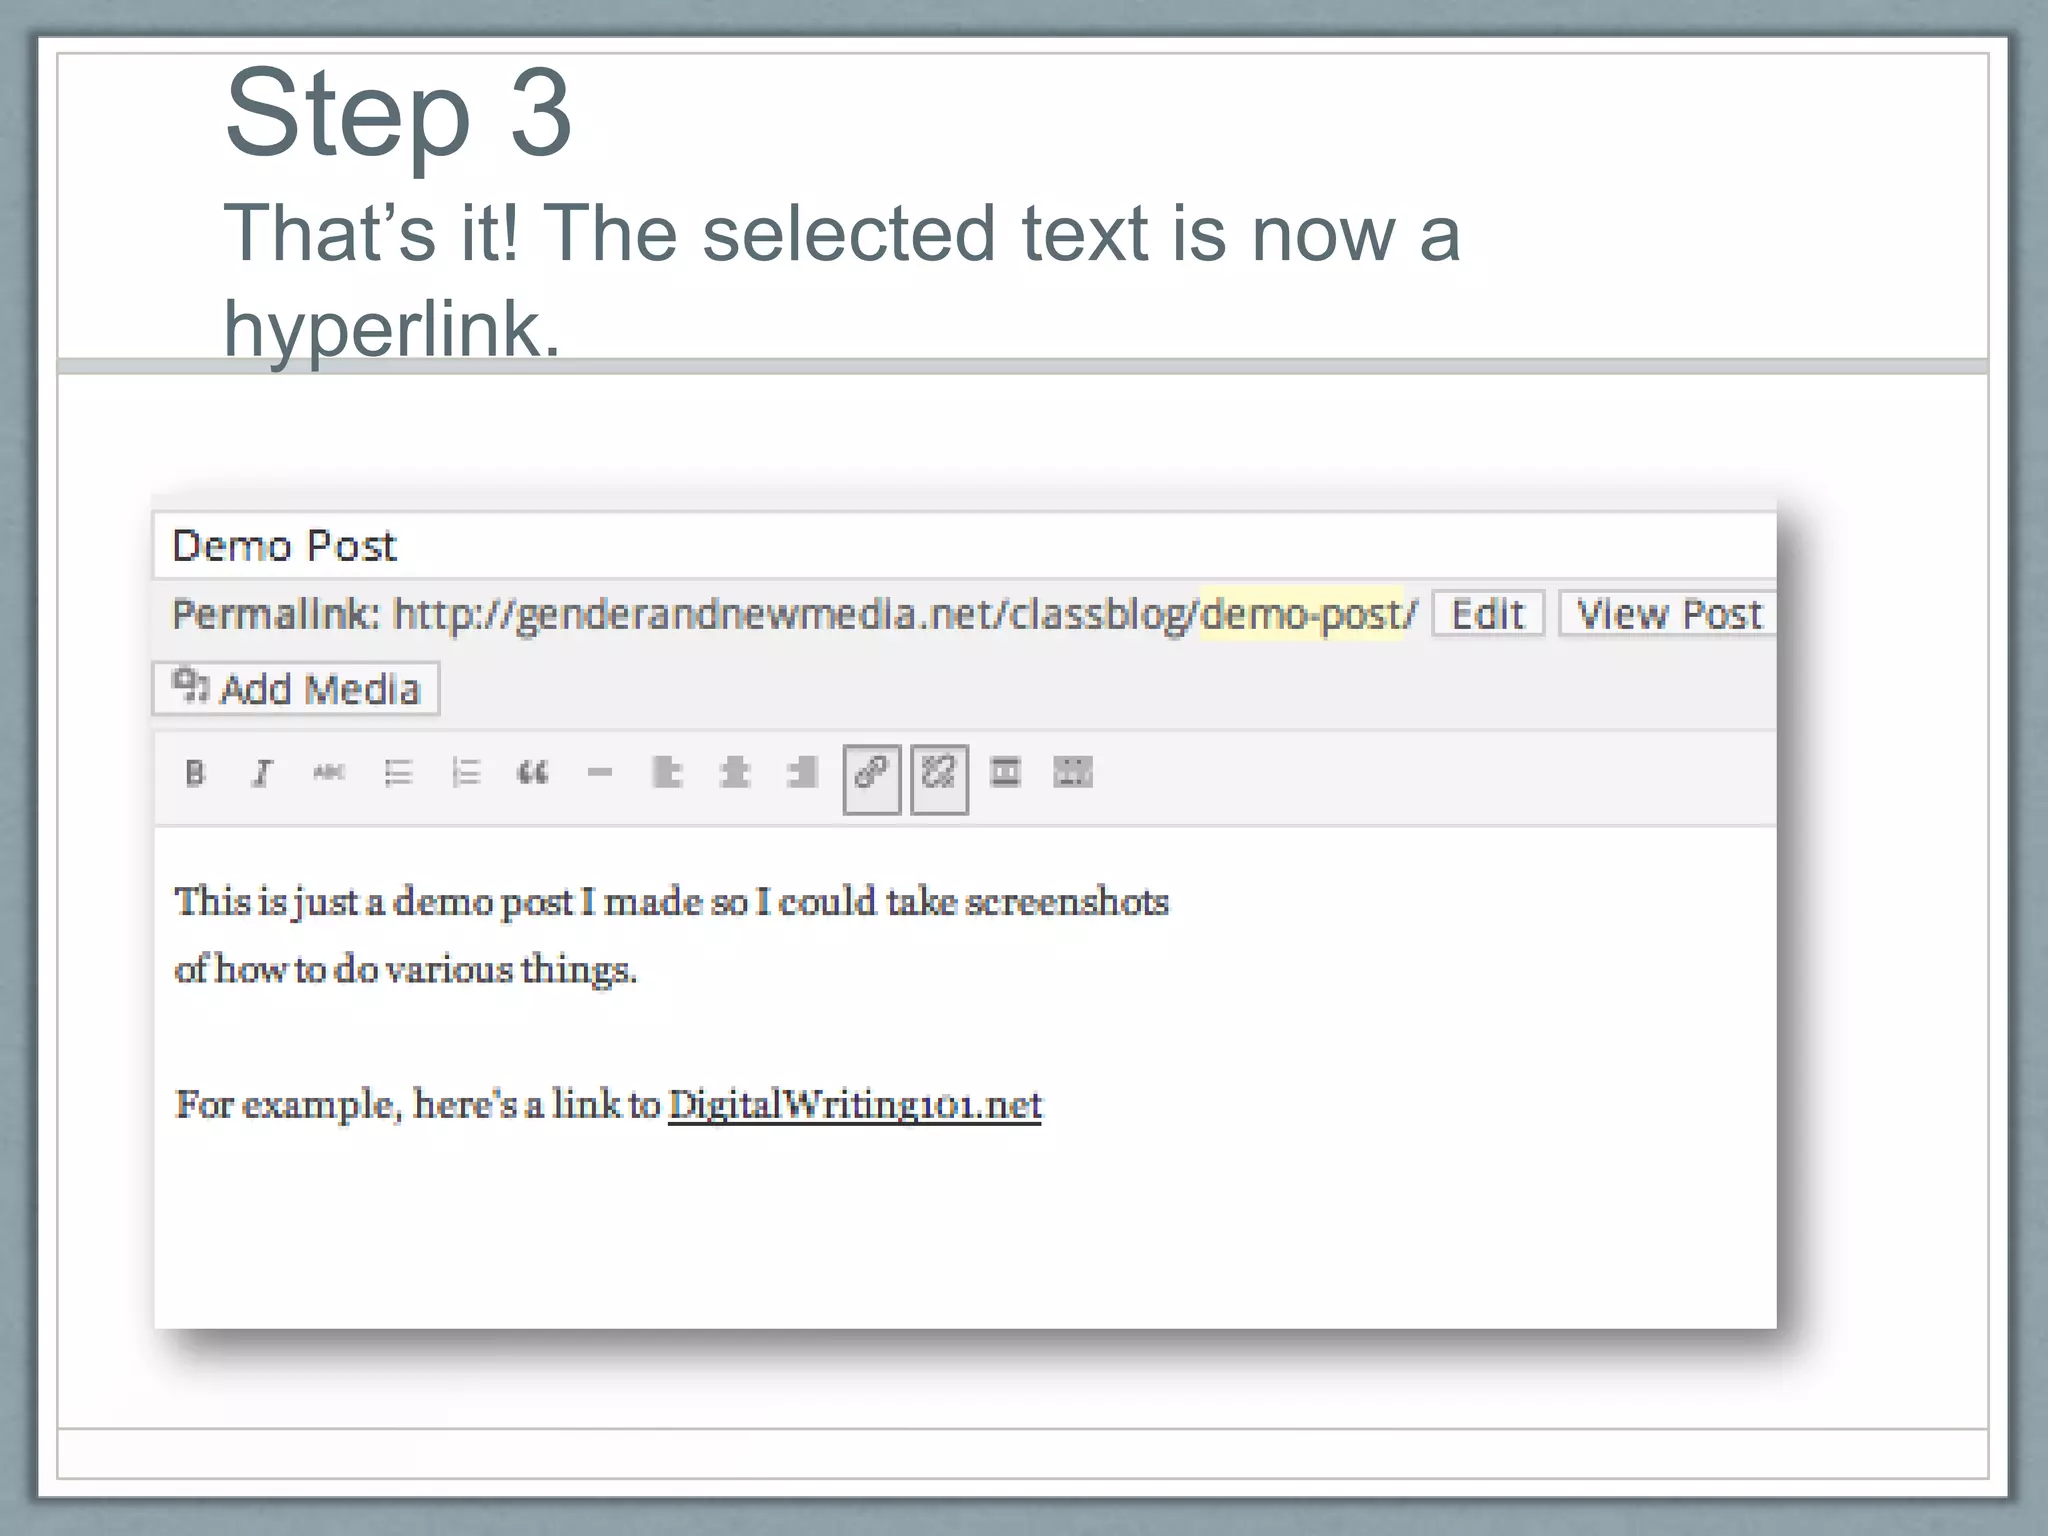Click the Demo Post title field
Screen dimensions: 2048x1536
point(965,546)
